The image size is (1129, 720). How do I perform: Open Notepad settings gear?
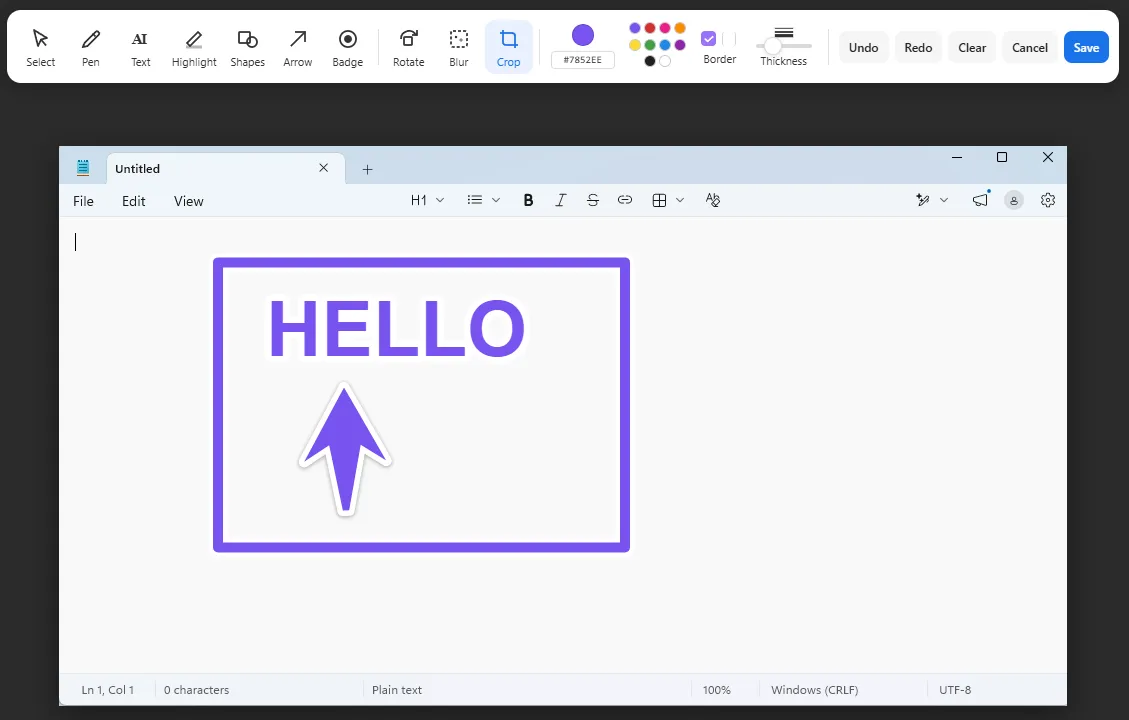1048,200
